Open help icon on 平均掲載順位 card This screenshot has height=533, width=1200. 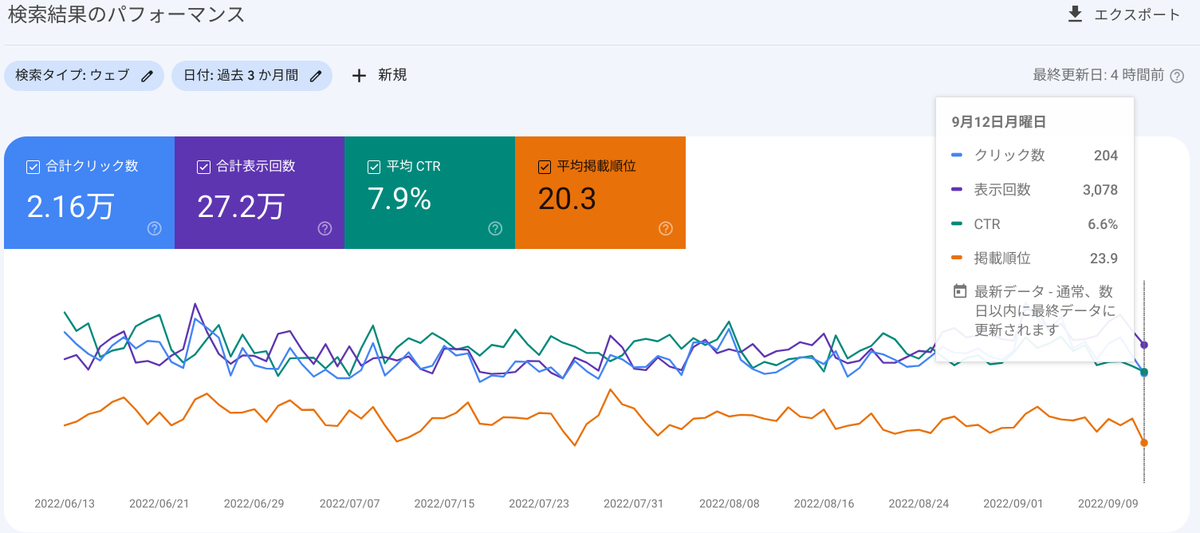(666, 228)
